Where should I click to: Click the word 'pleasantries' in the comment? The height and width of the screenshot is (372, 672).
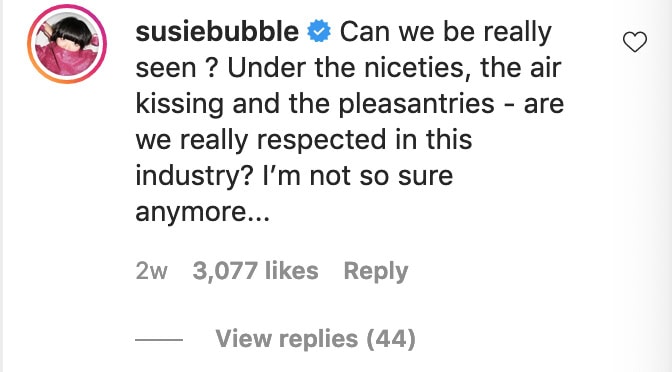tap(417, 105)
